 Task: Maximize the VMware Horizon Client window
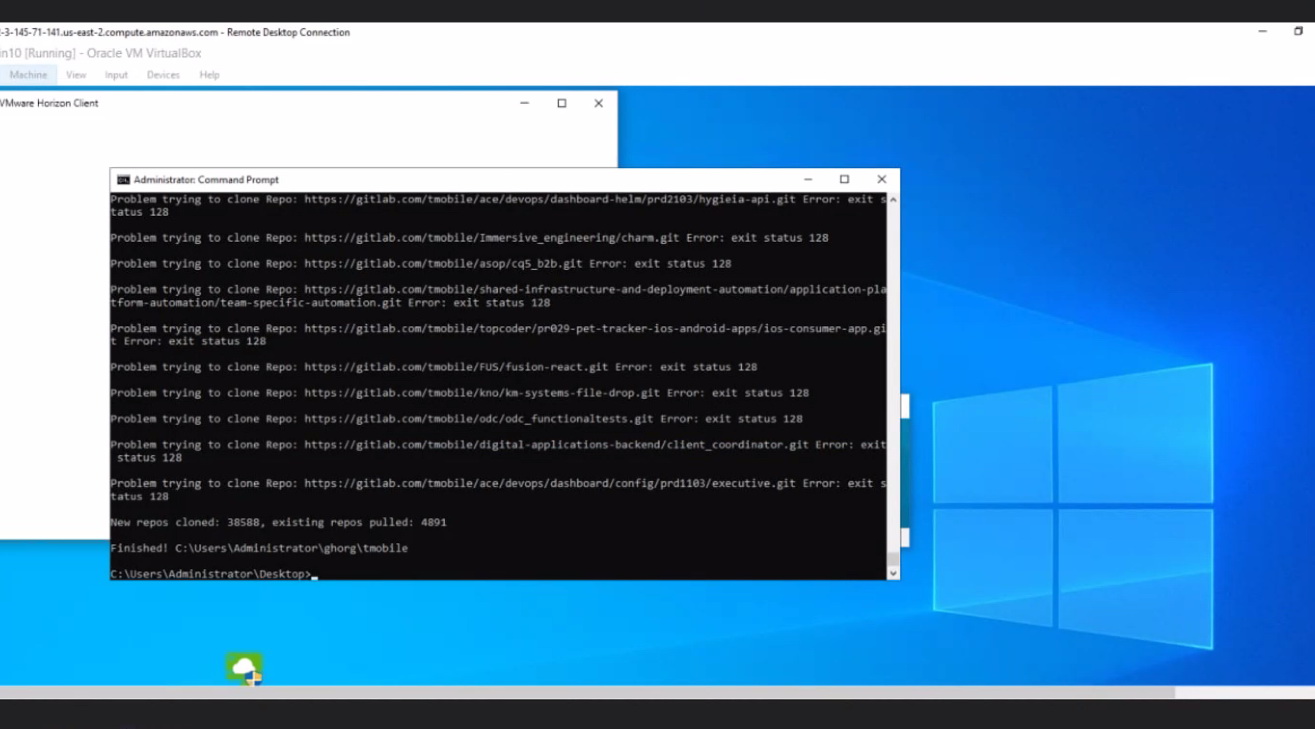[561, 103]
